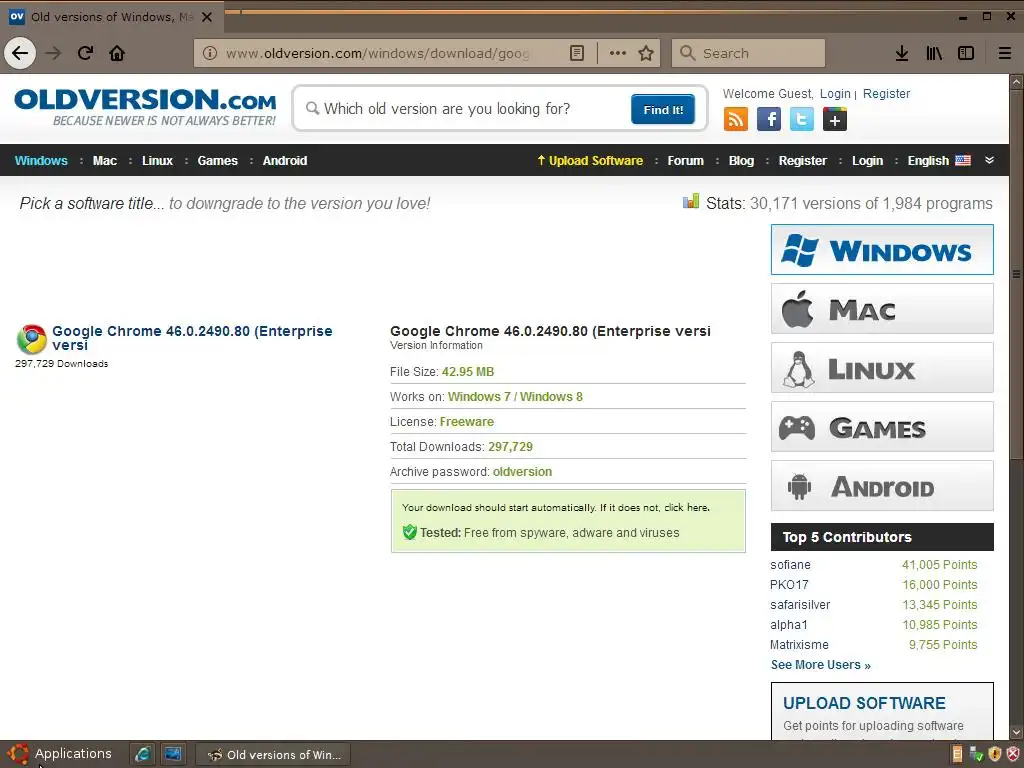
Task: Click See More Users link
Action: pyautogui.click(x=820, y=665)
